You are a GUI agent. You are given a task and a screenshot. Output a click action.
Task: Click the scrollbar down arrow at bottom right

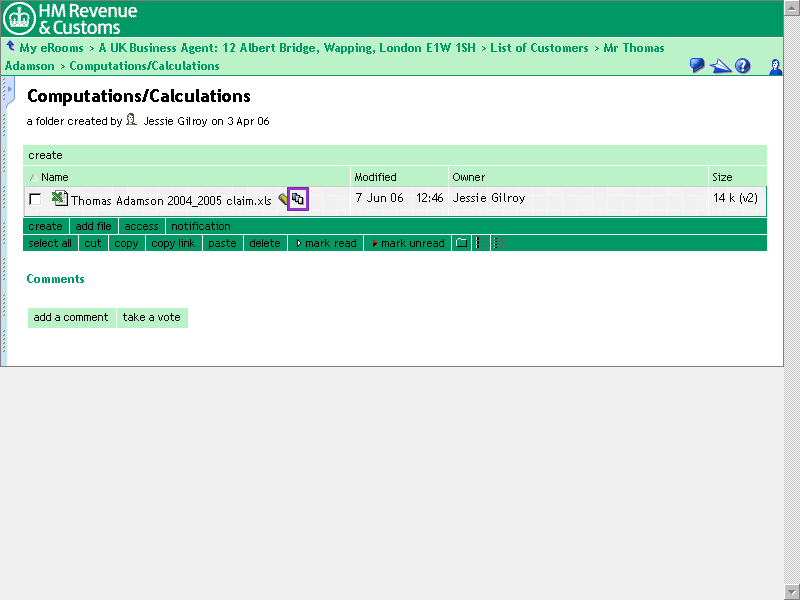click(791, 589)
